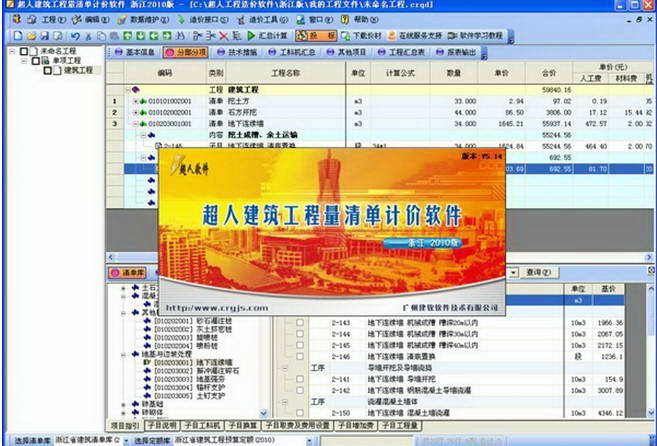The image size is (657, 446).
Task: Open the 子目工料机 bottom tab
Action: [x=203, y=426]
